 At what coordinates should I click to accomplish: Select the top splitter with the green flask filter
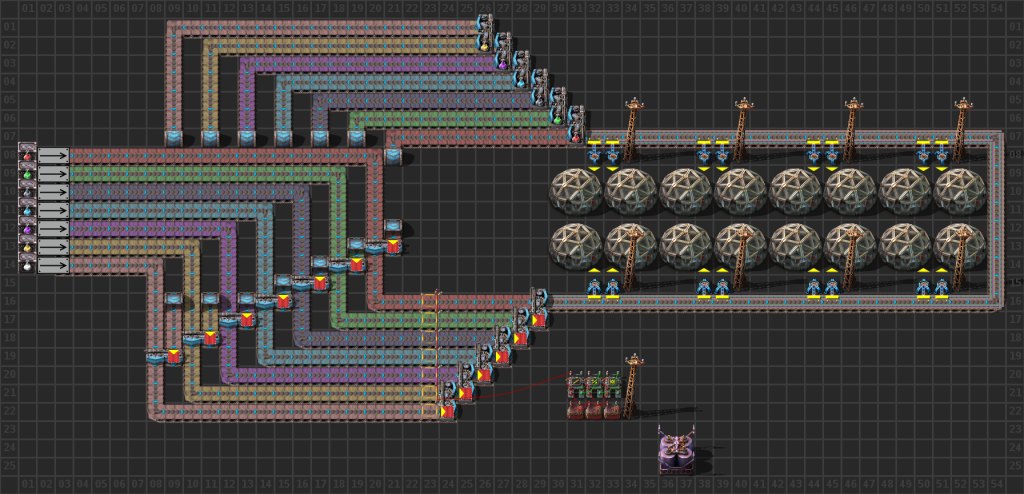pos(558,108)
